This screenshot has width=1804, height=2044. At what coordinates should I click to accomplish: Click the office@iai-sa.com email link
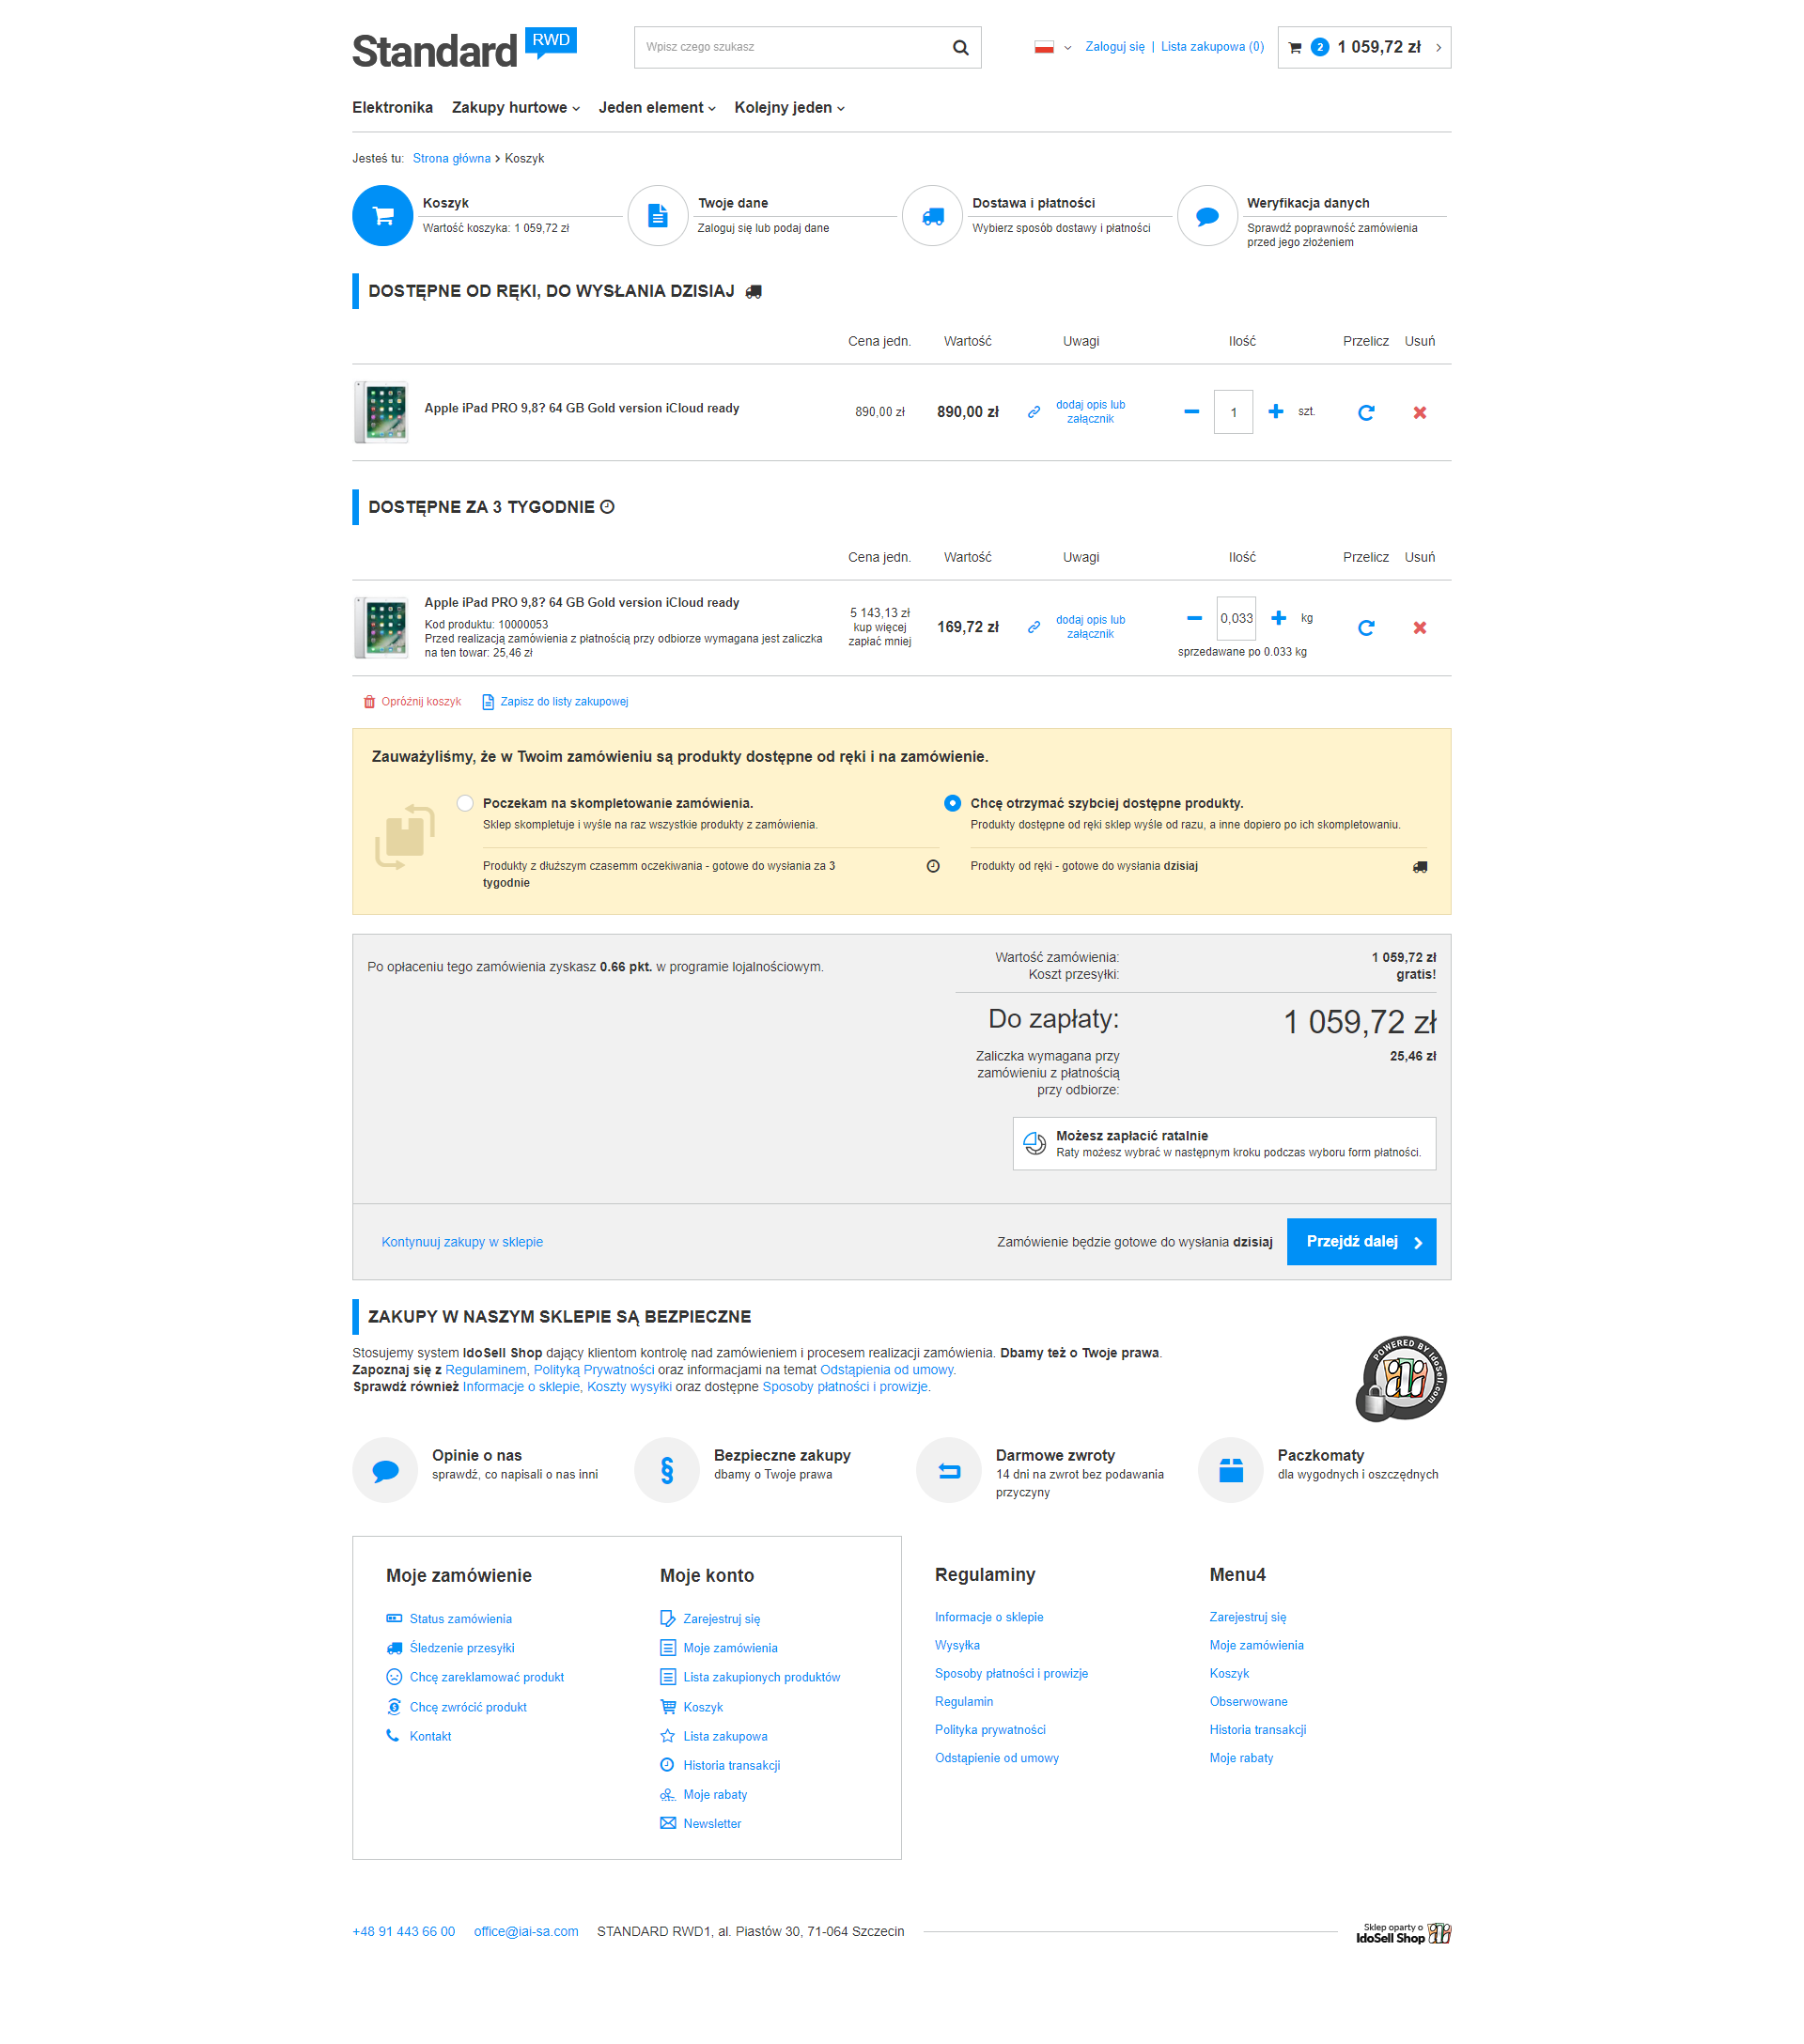click(x=526, y=1931)
